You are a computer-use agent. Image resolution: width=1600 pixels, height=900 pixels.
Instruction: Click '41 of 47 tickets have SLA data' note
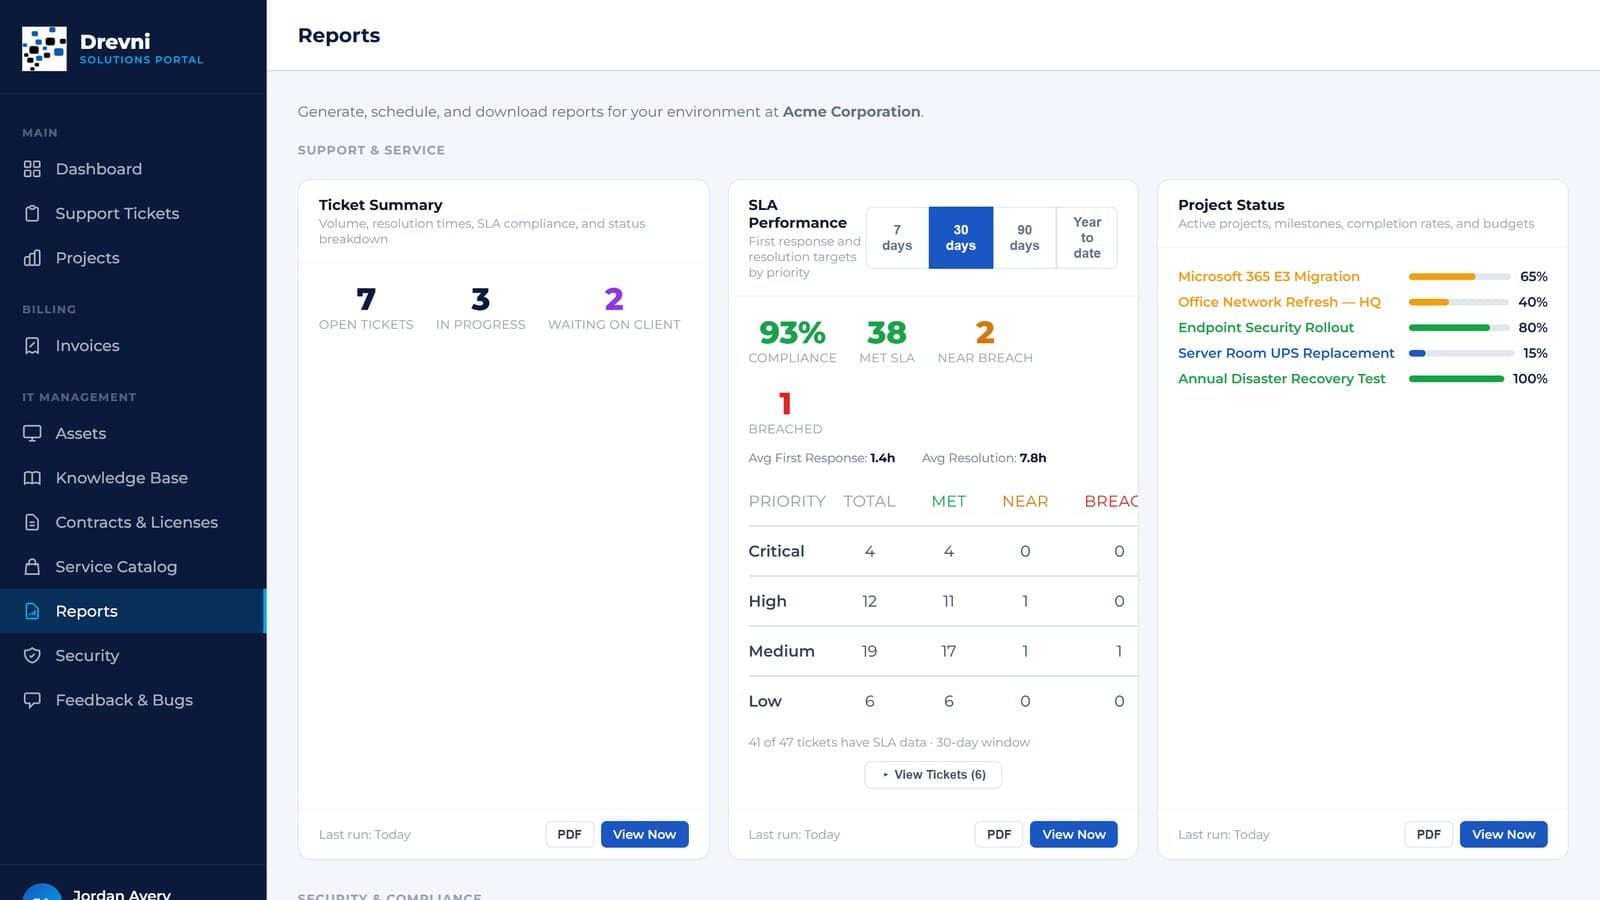click(889, 742)
